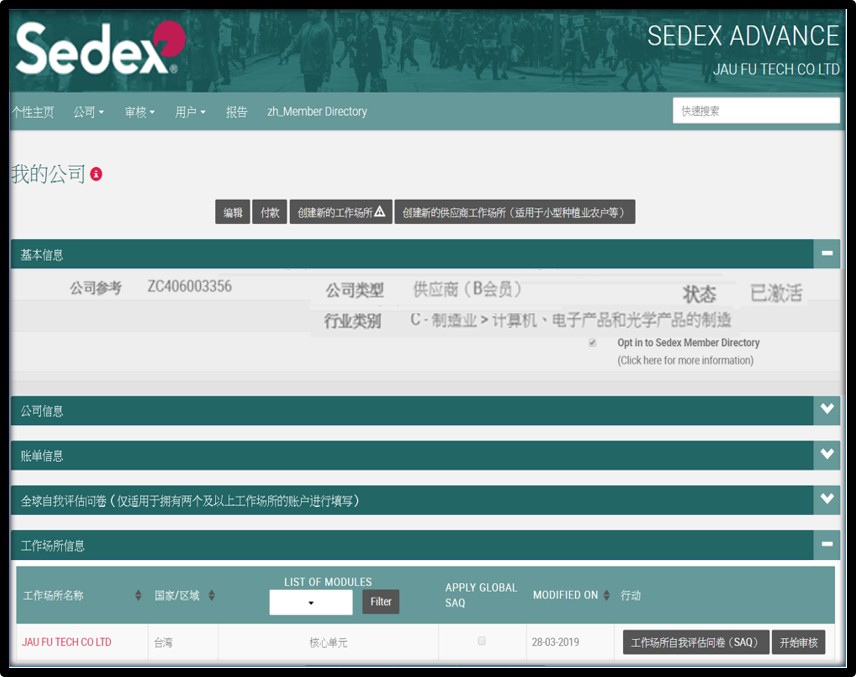This screenshot has height=677, width=856.
Task: Open the 用户 dropdown menu
Action: pyautogui.click(x=190, y=112)
